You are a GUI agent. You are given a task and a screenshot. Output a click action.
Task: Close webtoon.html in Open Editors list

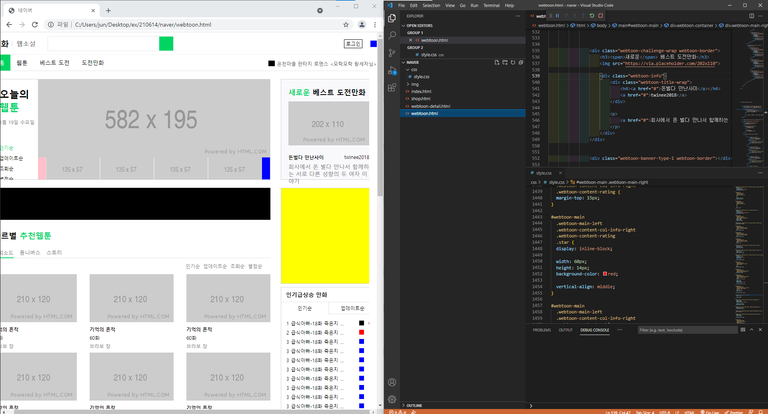[410, 40]
